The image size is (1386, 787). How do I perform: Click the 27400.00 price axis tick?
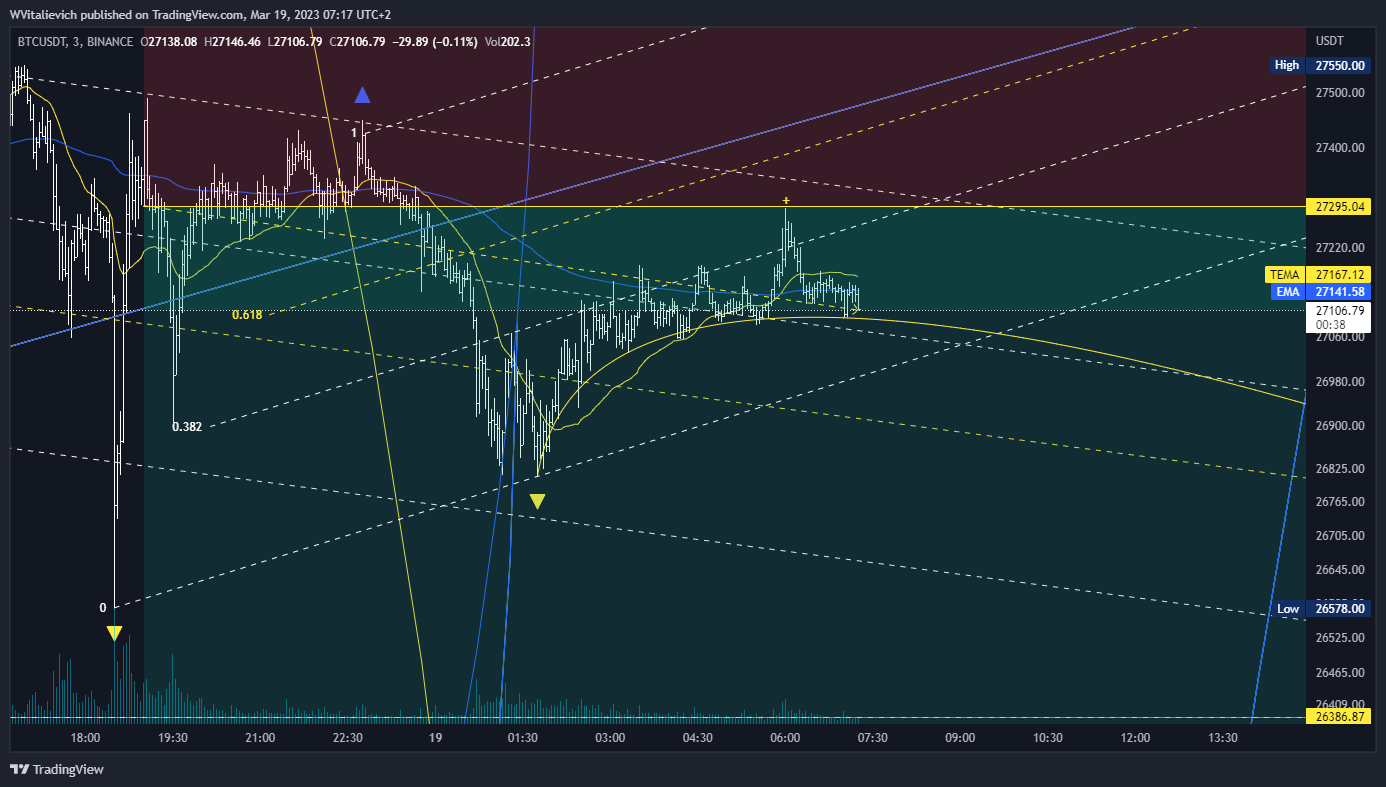(x=1340, y=148)
